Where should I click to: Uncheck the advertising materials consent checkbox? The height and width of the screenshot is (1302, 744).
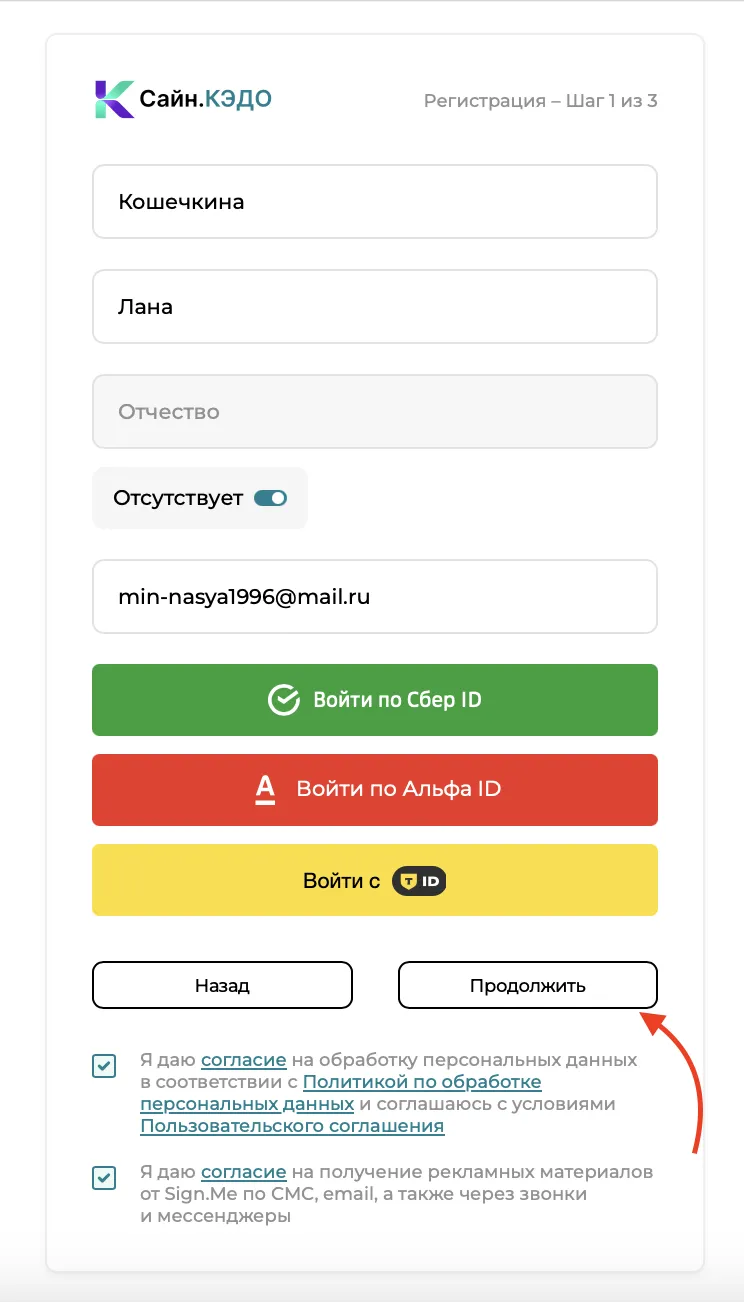104,1178
